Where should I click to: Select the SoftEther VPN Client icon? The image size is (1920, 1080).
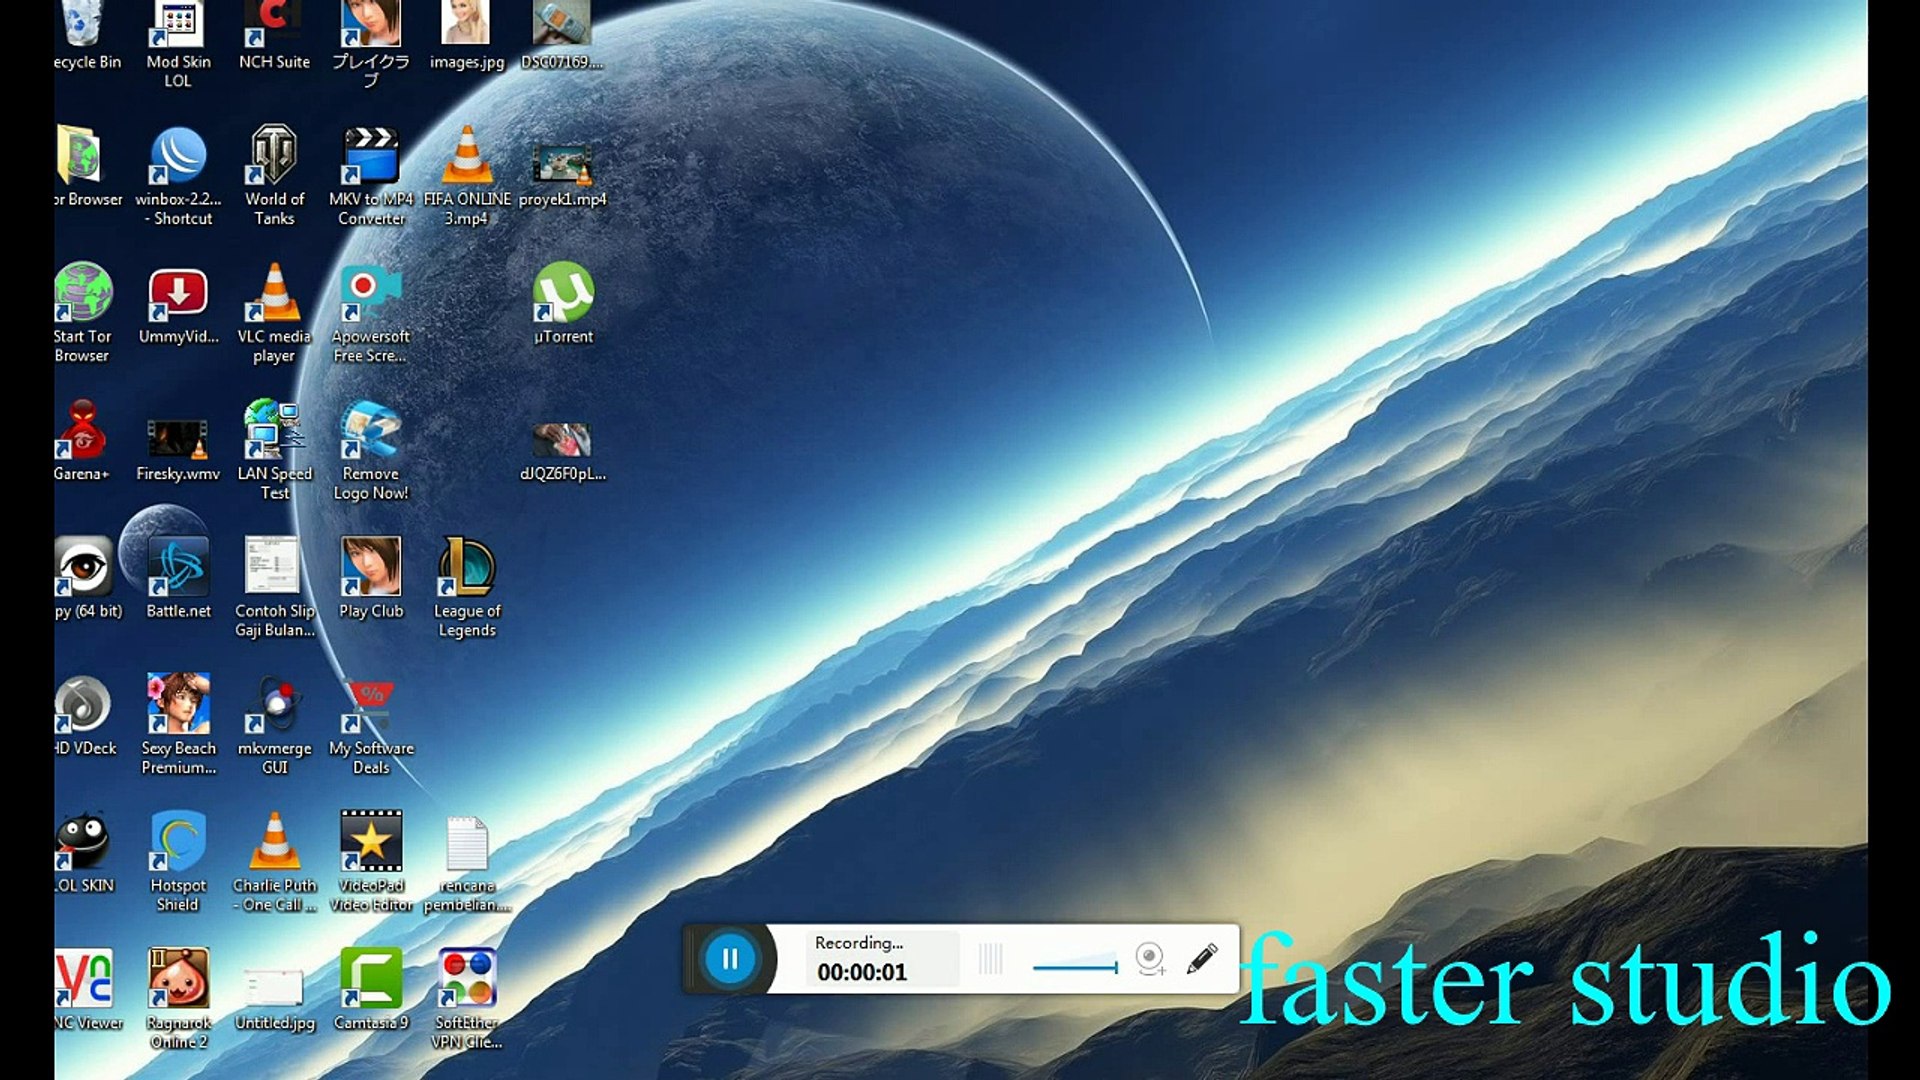click(466, 980)
